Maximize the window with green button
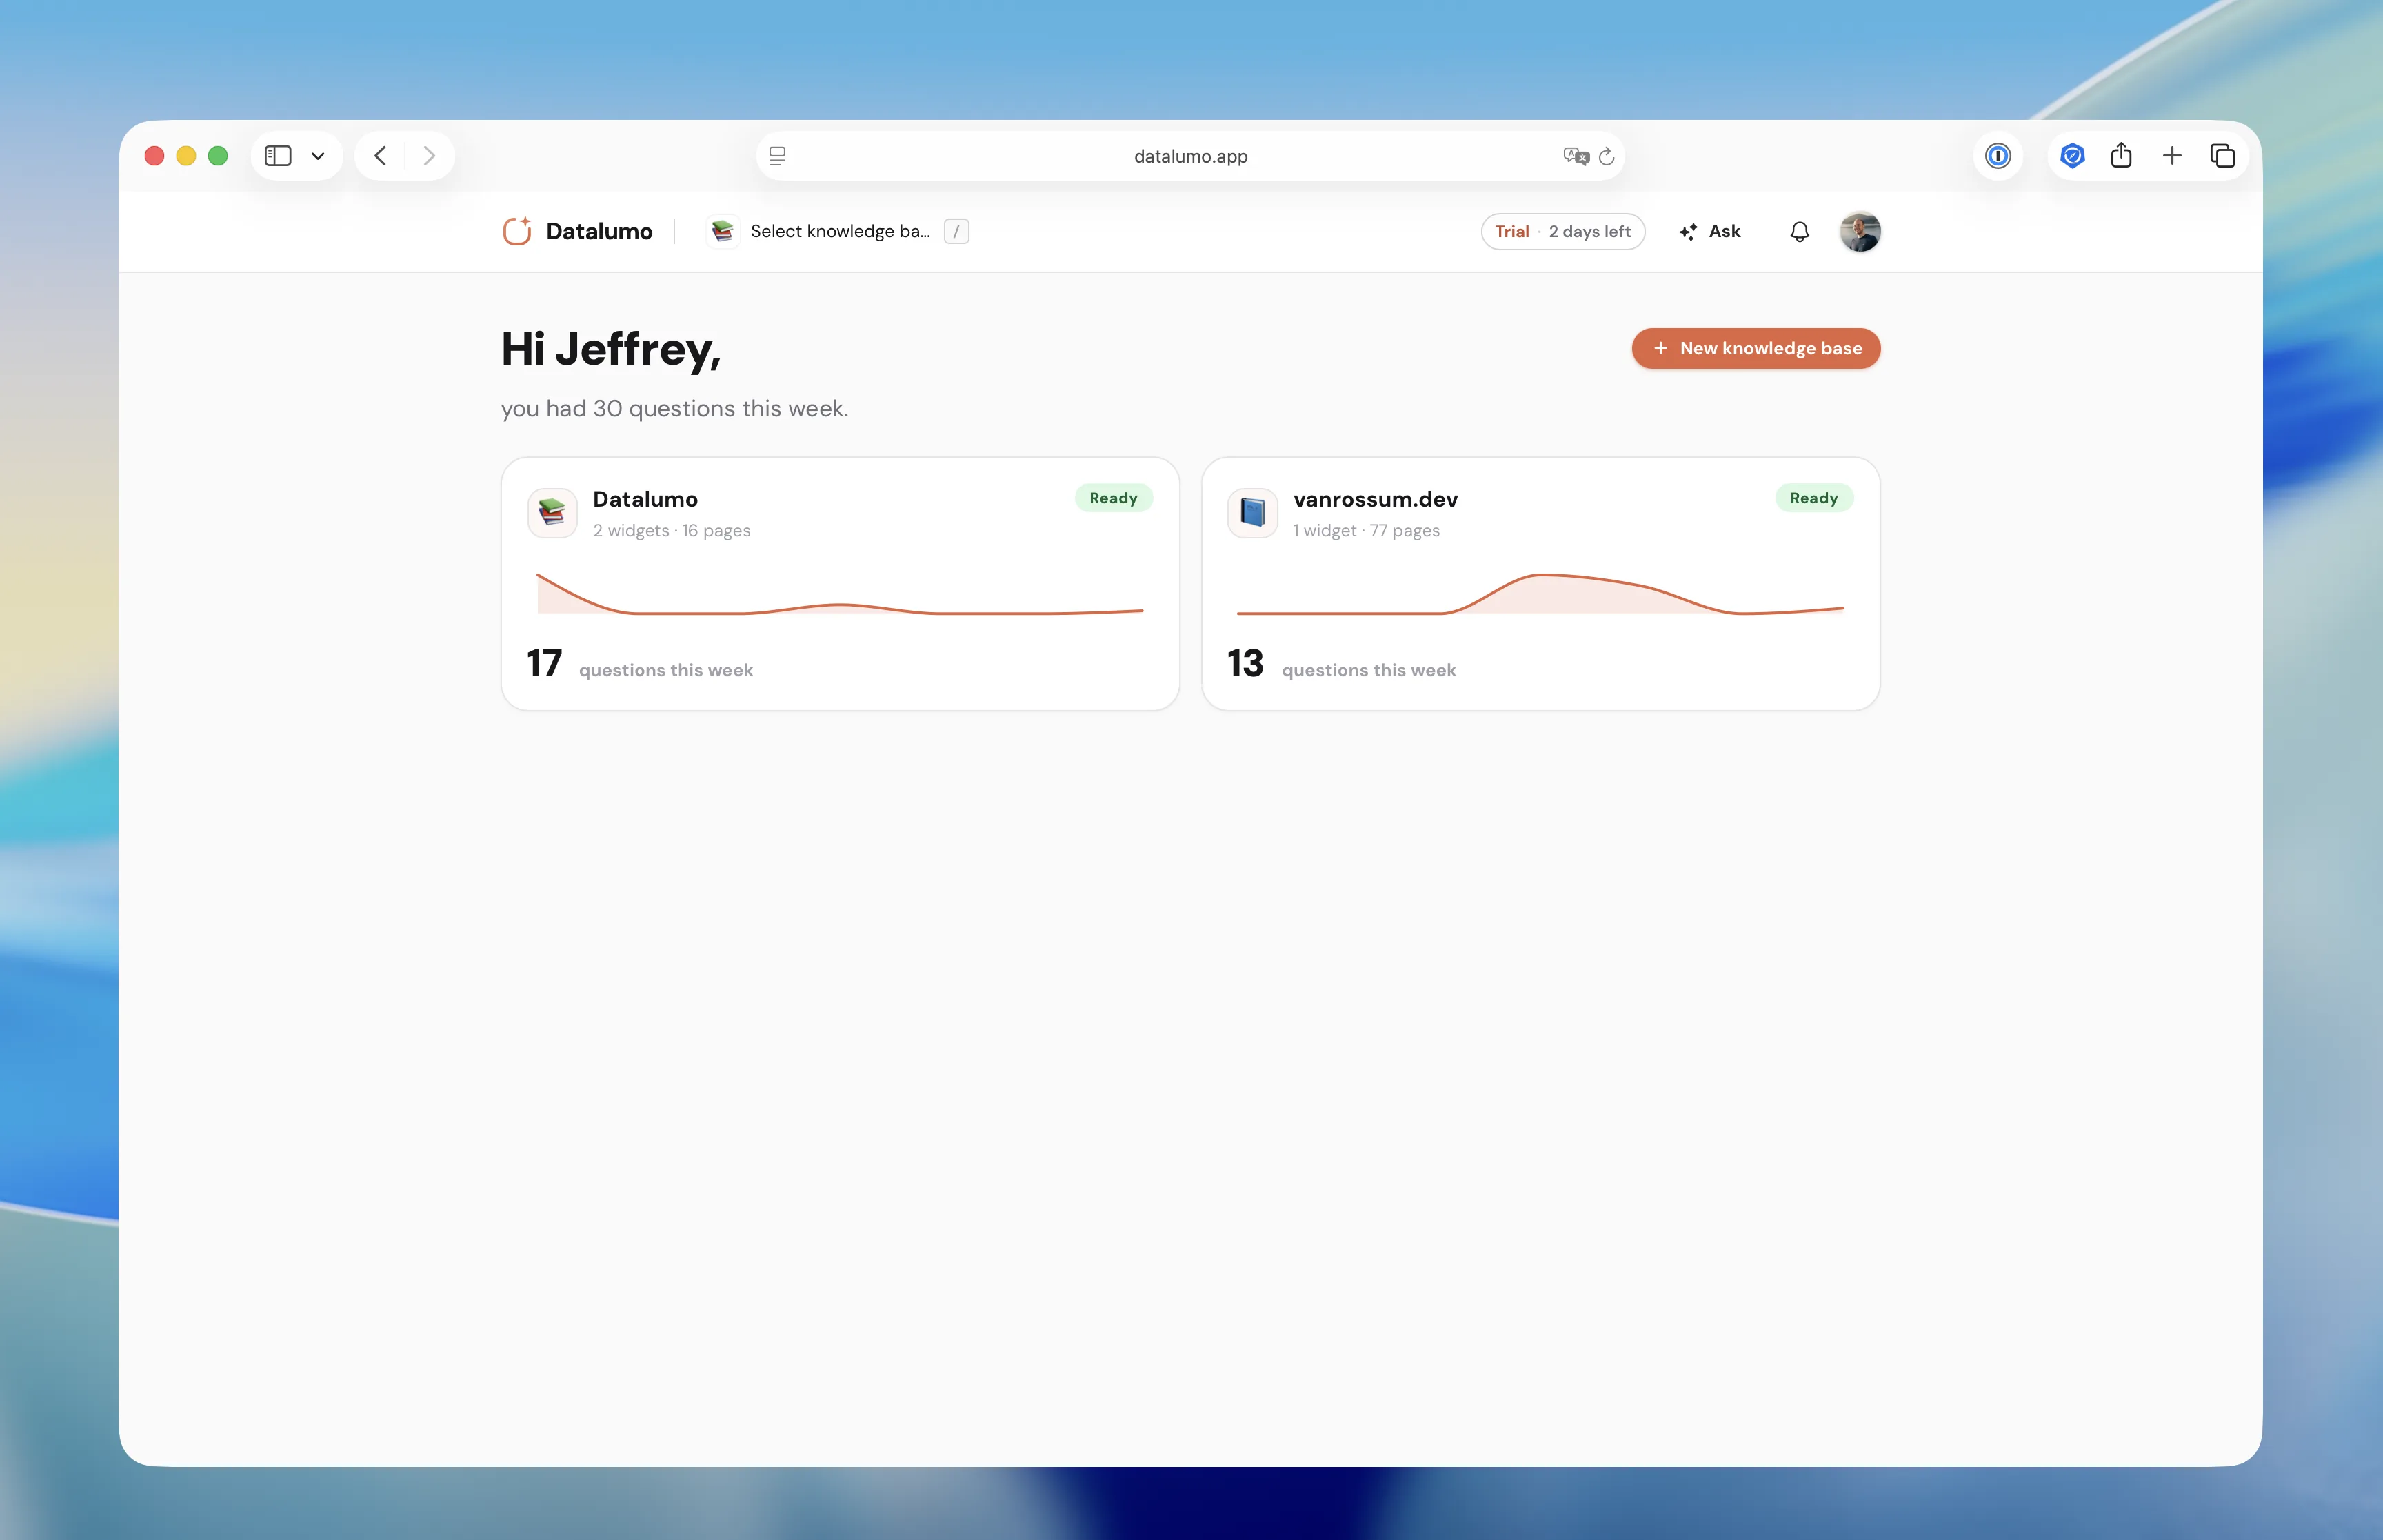 218,156
